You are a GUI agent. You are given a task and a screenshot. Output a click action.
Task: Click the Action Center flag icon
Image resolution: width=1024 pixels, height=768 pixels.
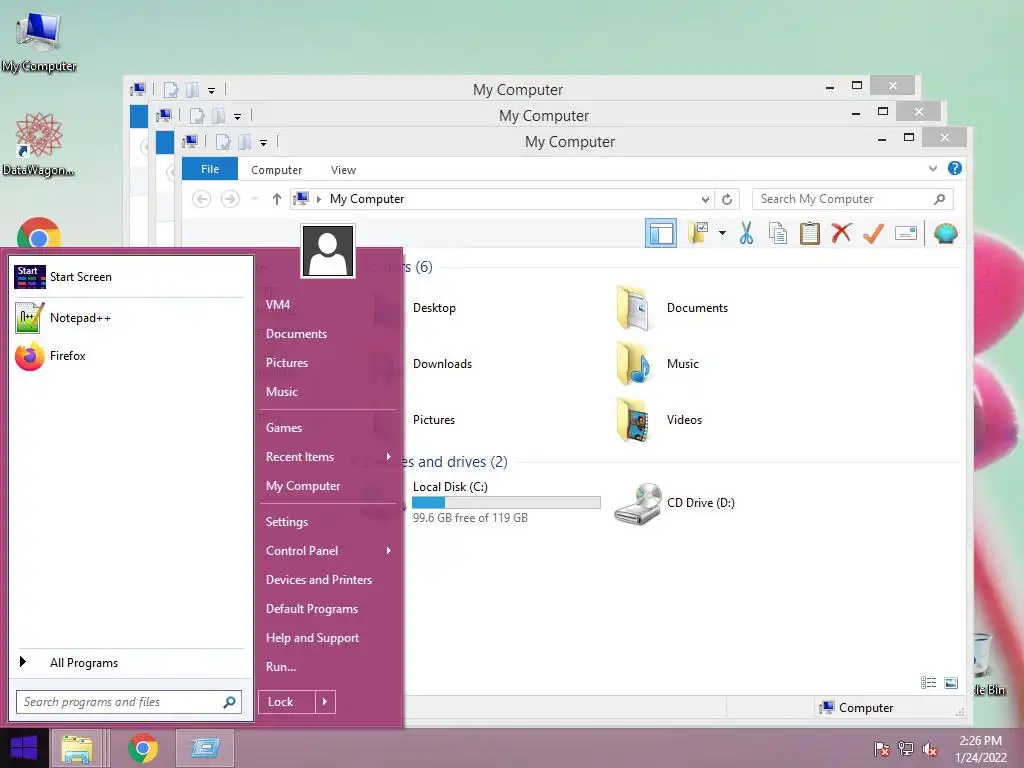point(882,749)
